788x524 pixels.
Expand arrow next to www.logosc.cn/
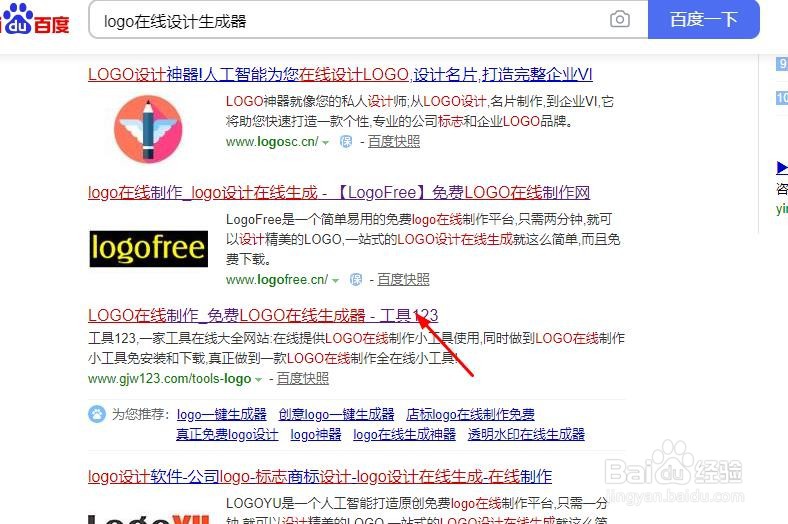coord(326,143)
